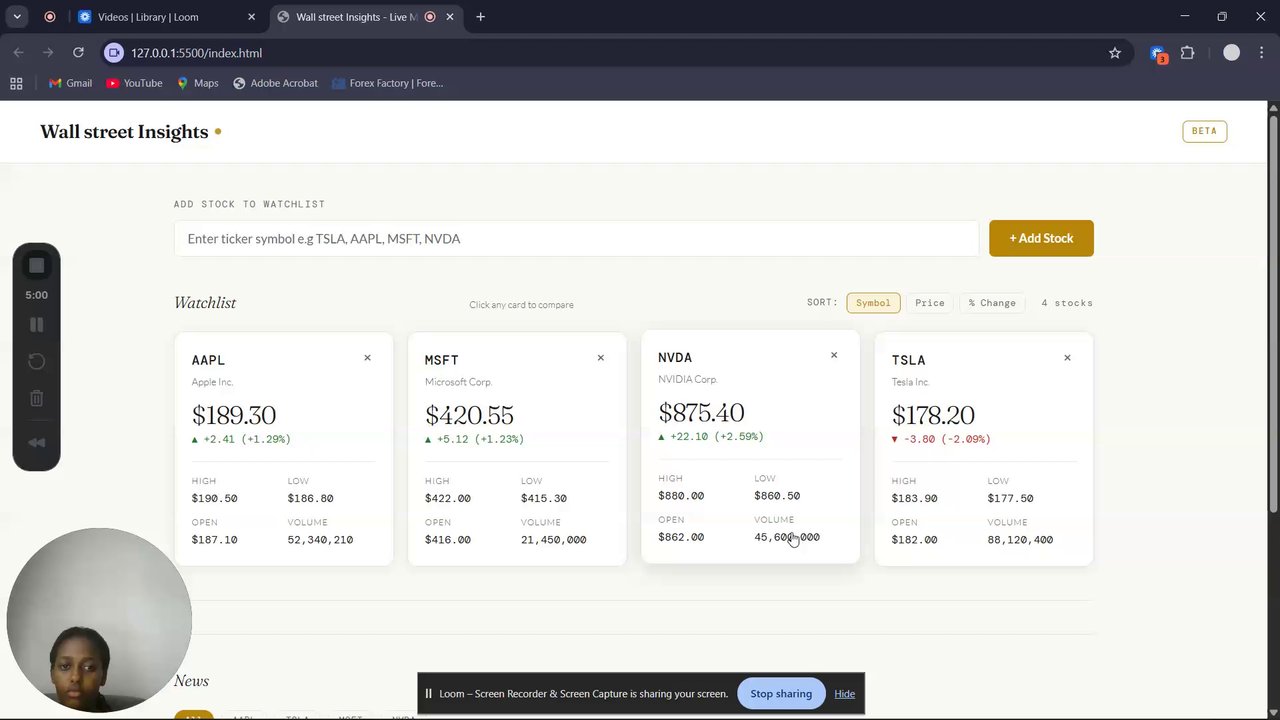Click the BETA badge
Viewport: 1280px width, 720px height.
click(x=1204, y=131)
